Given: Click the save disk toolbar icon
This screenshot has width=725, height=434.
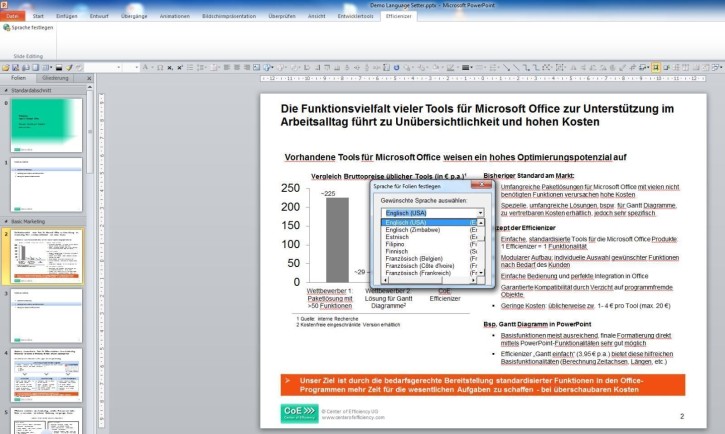Looking at the screenshot, I should point(15,67).
